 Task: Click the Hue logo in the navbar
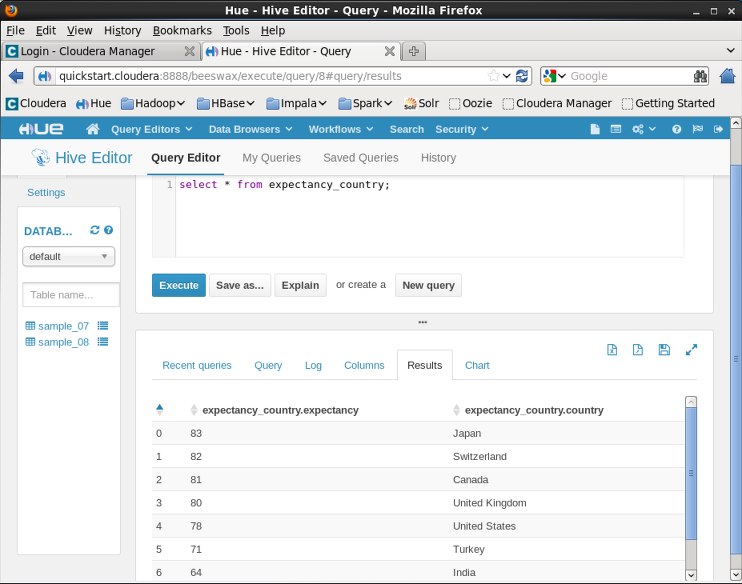41,129
